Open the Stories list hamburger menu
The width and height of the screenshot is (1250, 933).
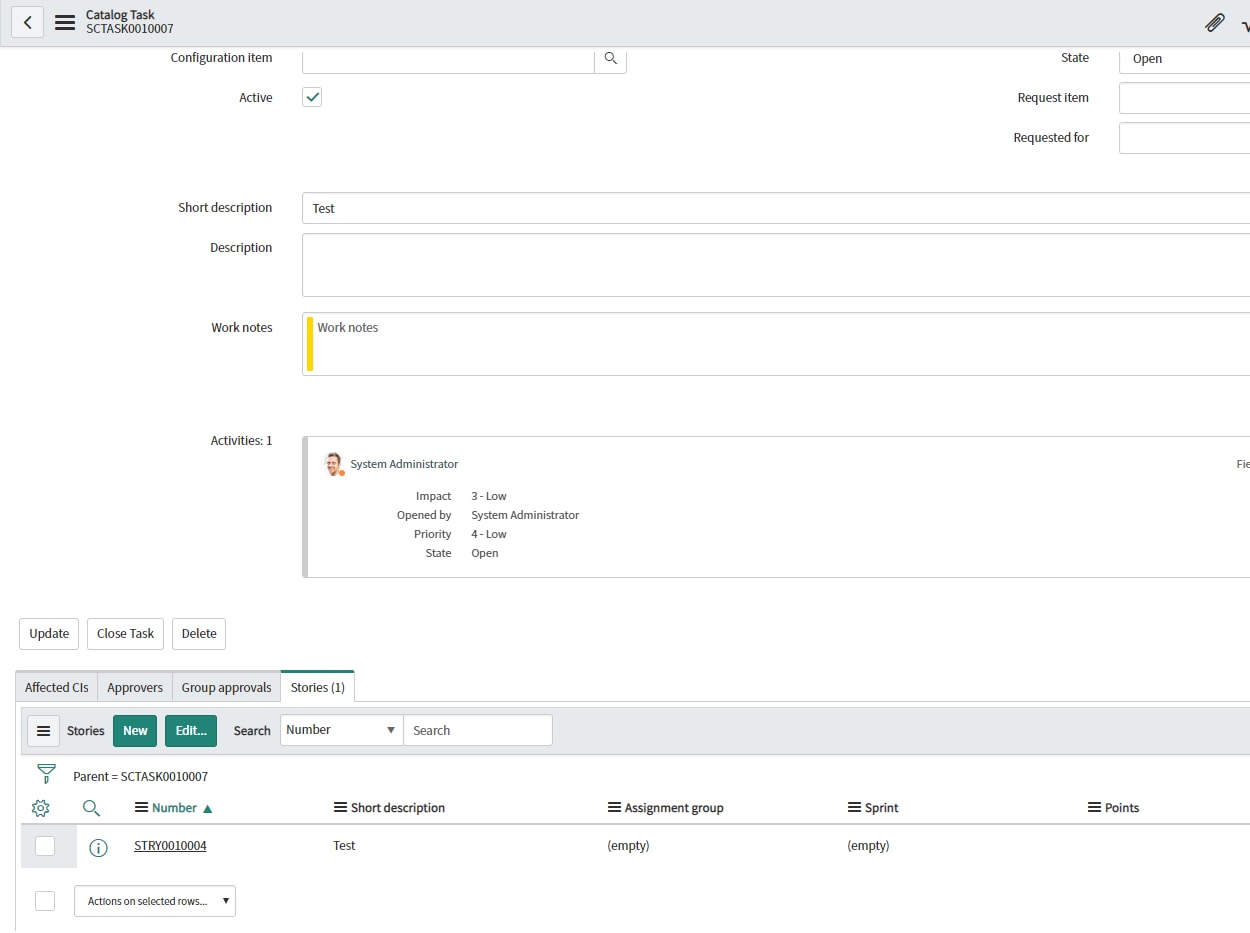tap(43, 731)
